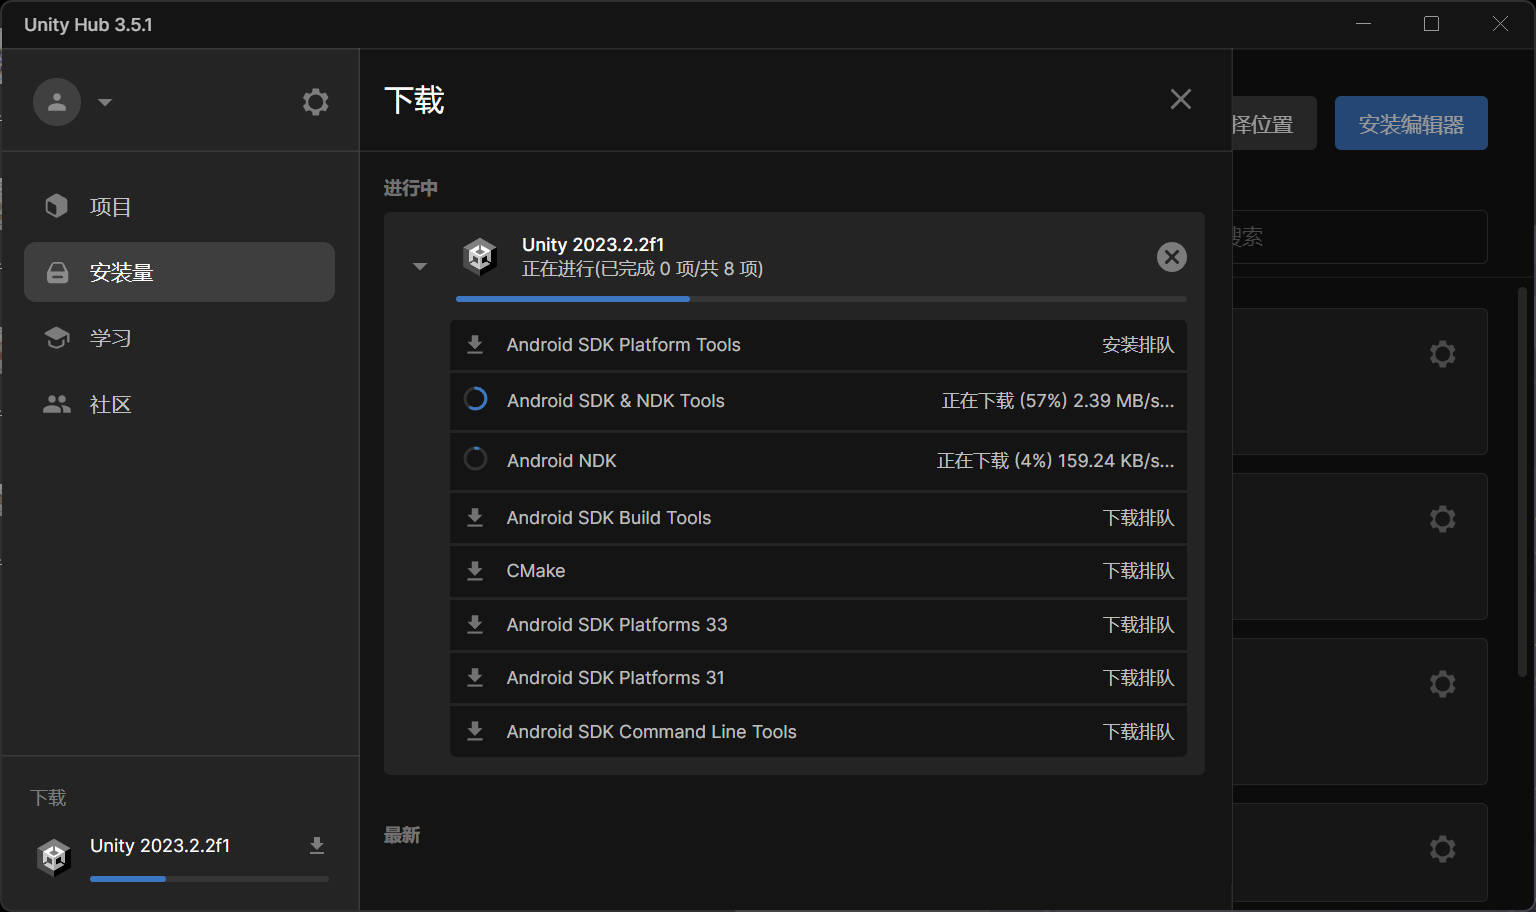Viewport: 1536px width, 912px height.
Task: Select the 安装量 (Installs) section
Action: pyautogui.click(x=121, y=271)
